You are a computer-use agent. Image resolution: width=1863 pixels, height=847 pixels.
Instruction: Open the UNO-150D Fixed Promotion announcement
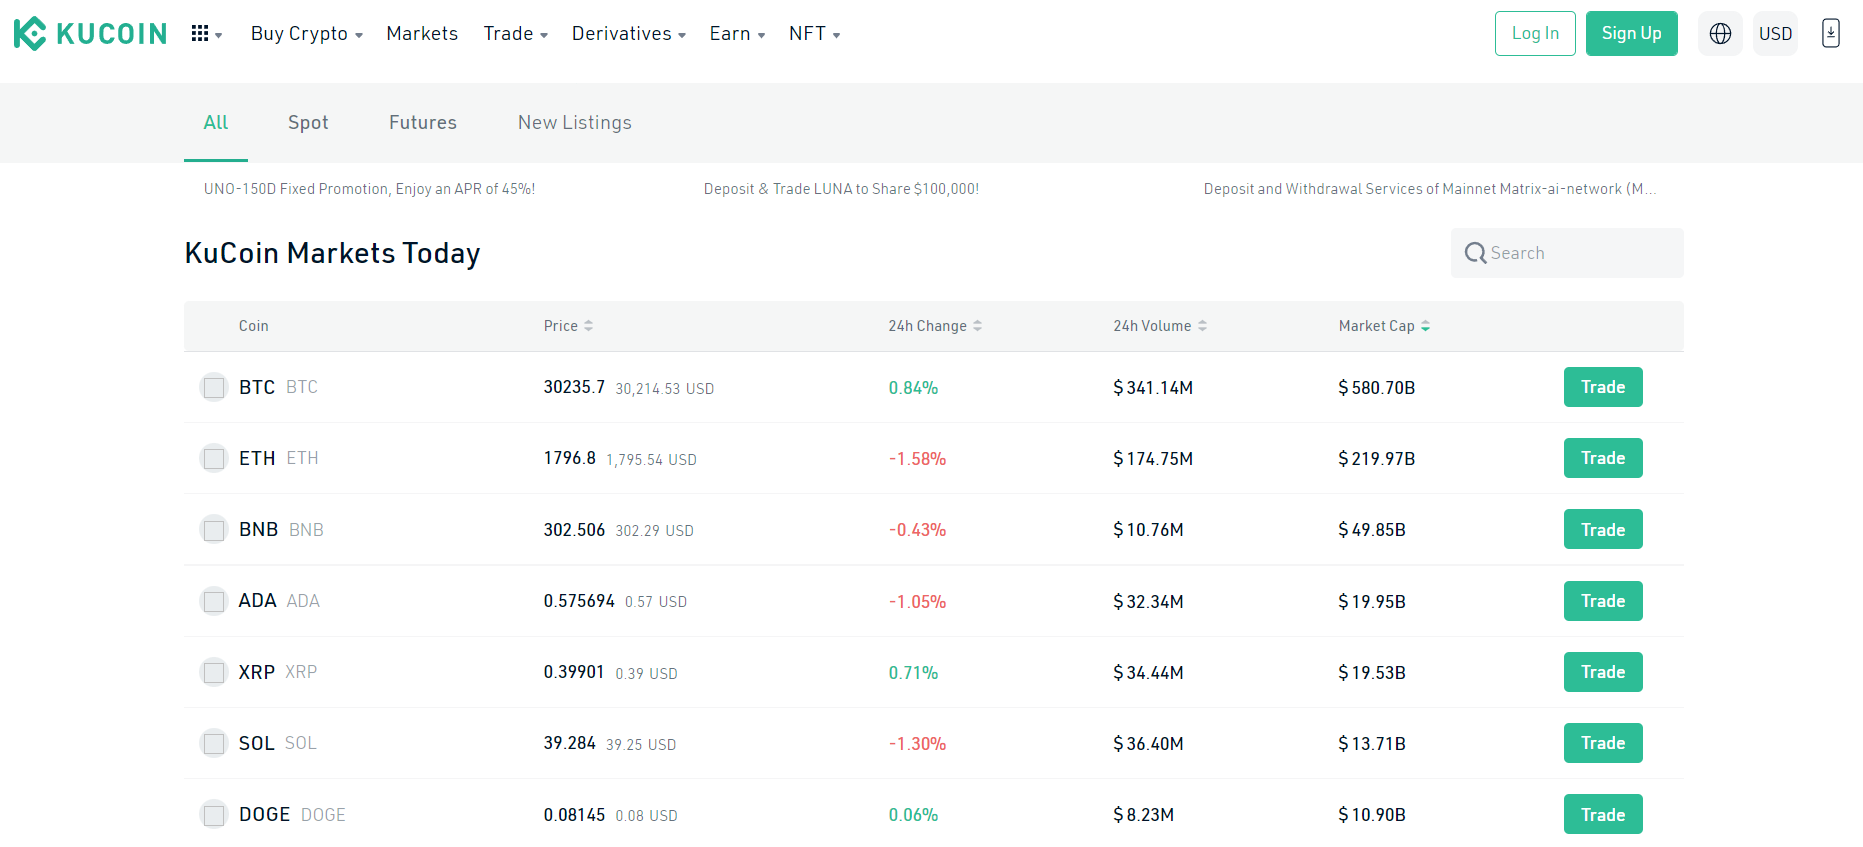coord(369,189)
